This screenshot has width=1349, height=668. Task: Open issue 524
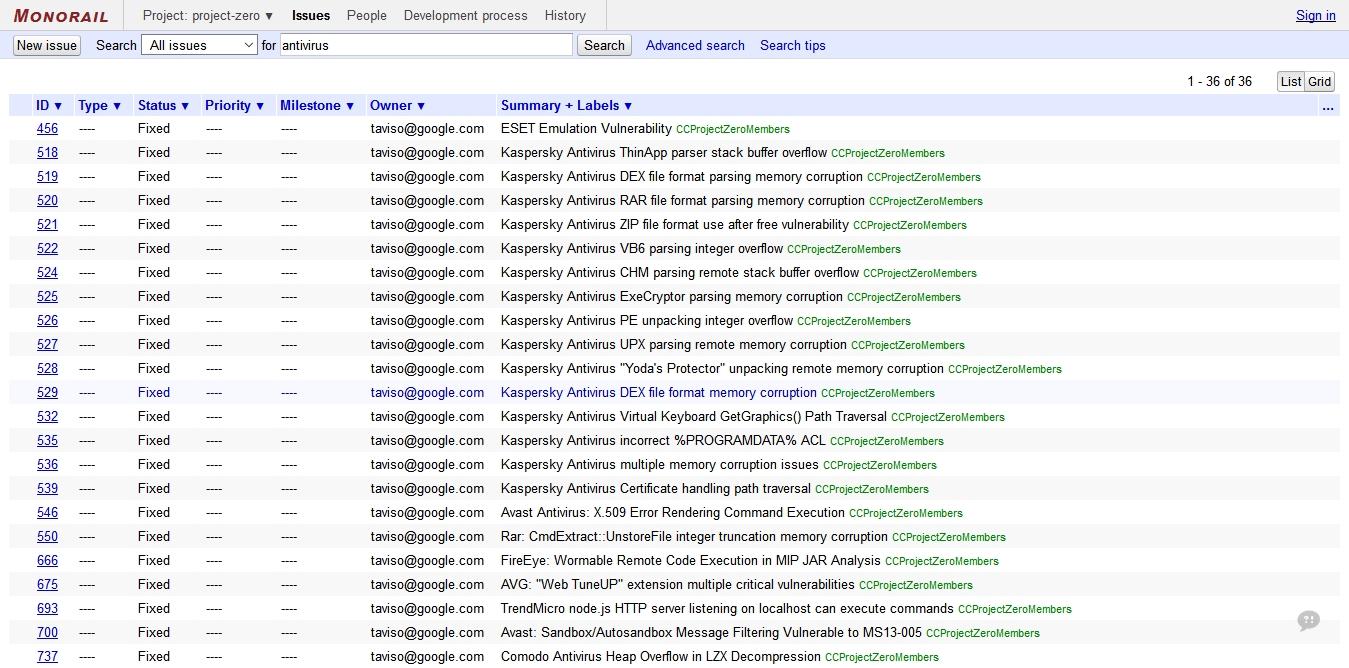(x=47, y=273)
